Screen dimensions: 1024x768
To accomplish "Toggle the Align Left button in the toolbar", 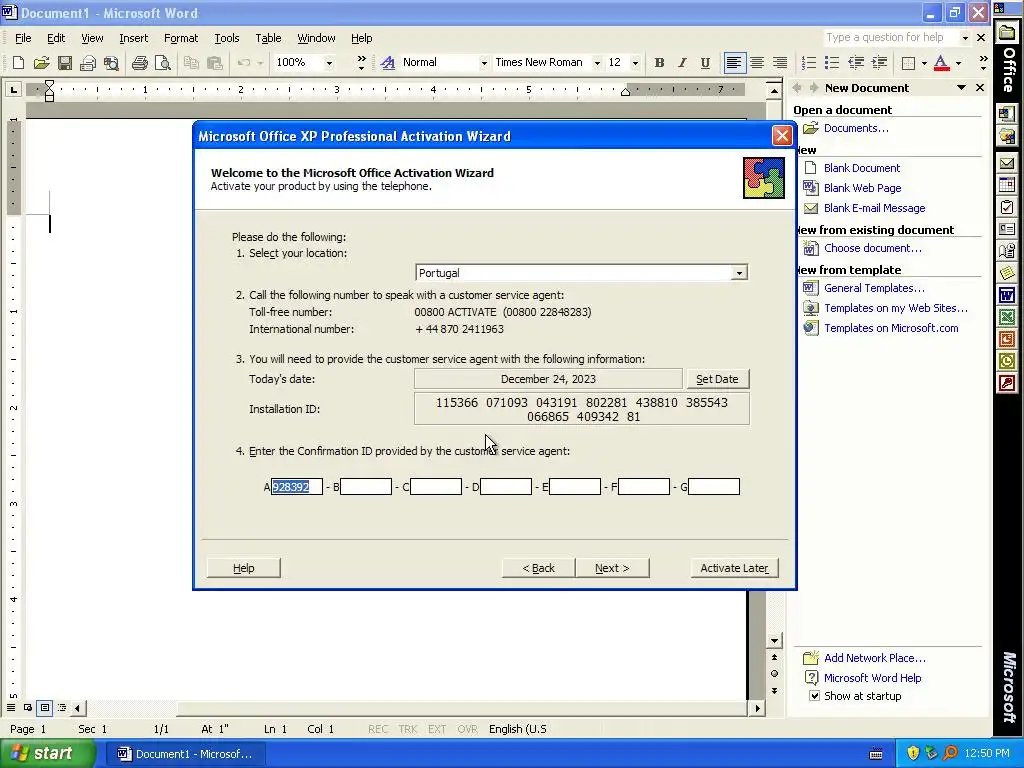I will point(734,63).
